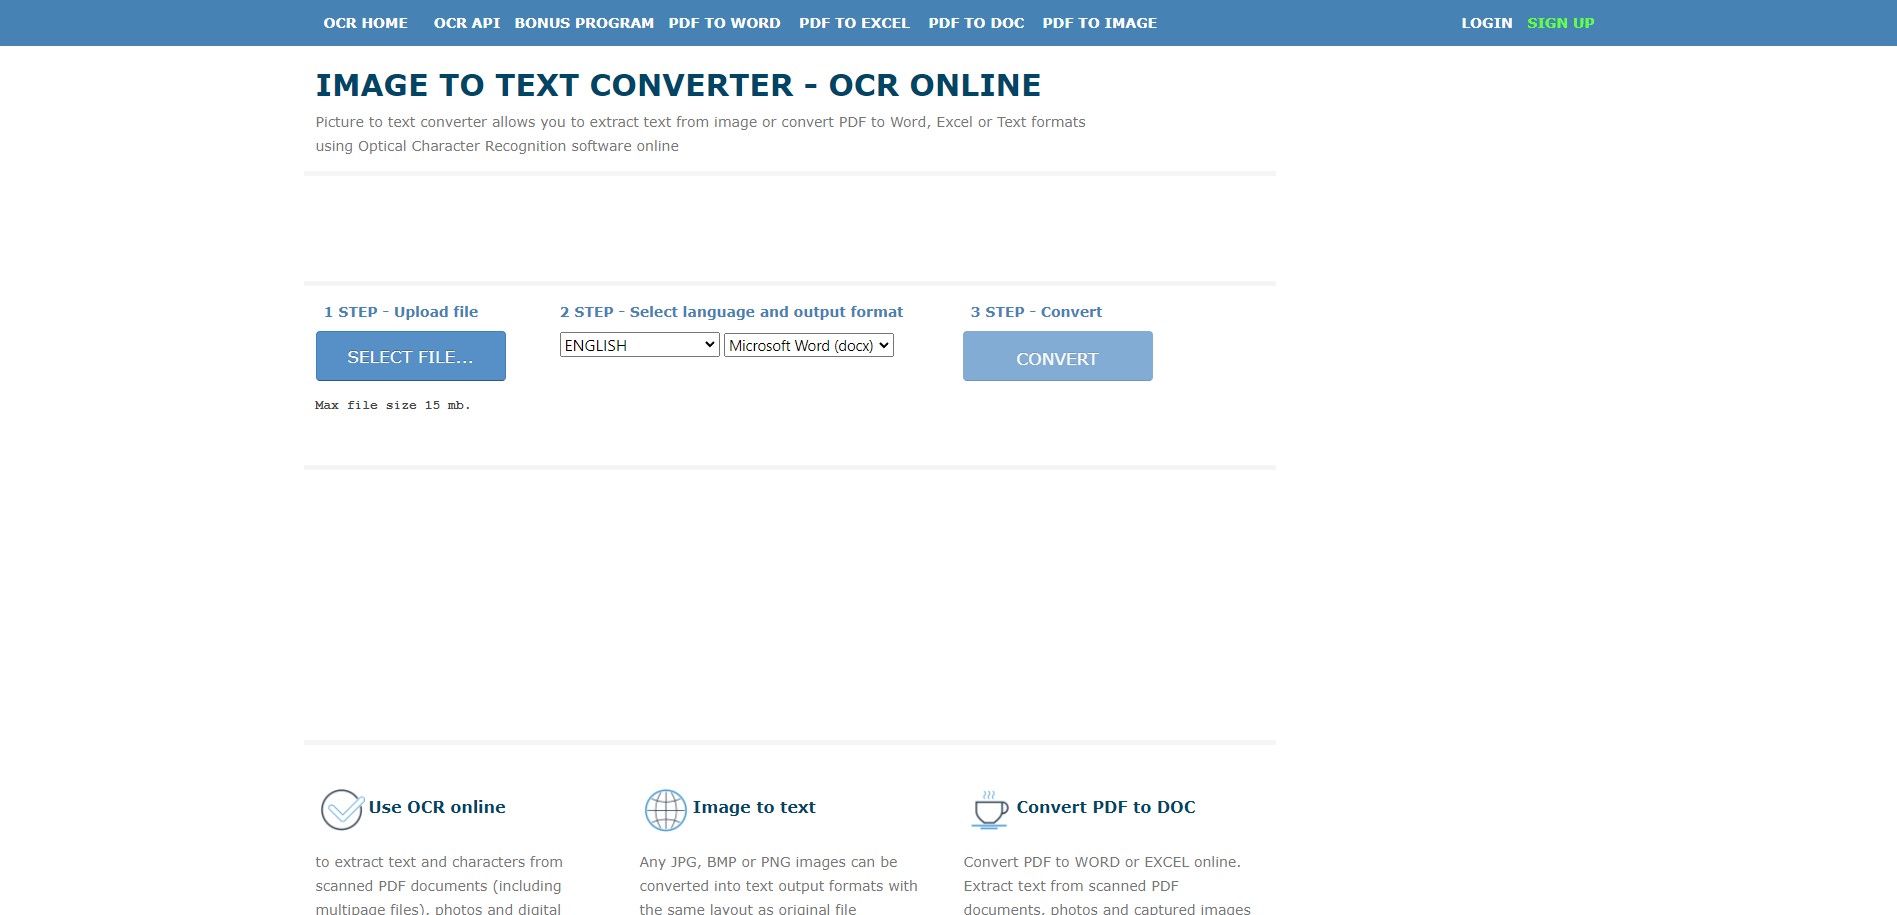
Task: Click the LOGIN link
Action: pyautogui.click(x=1487, y=23)
